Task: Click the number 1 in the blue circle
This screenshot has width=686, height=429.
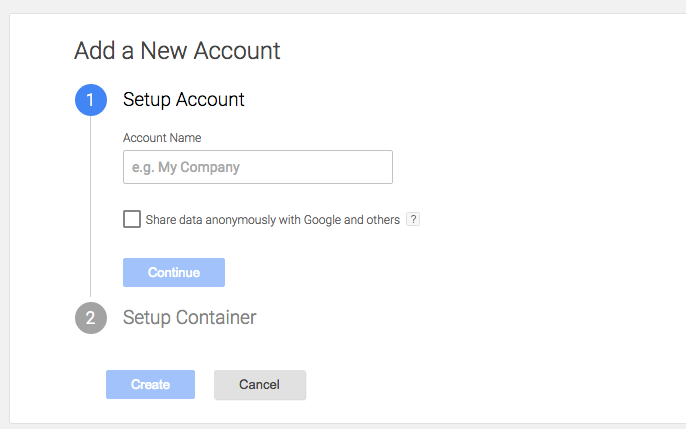Action: coord(90,100)
